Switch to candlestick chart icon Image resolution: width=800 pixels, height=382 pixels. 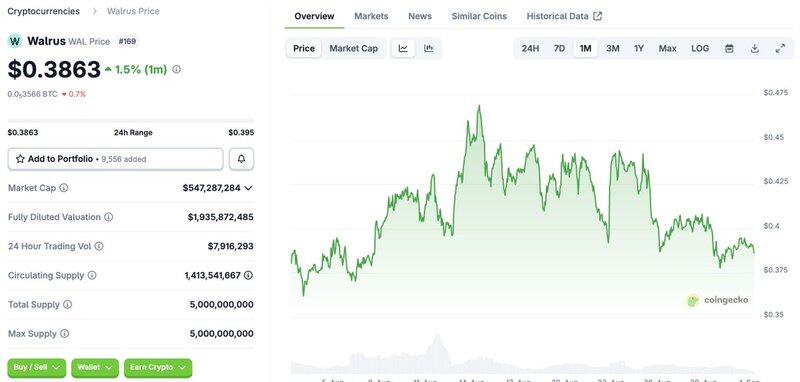pyautogui.click(x=429, y=48)
